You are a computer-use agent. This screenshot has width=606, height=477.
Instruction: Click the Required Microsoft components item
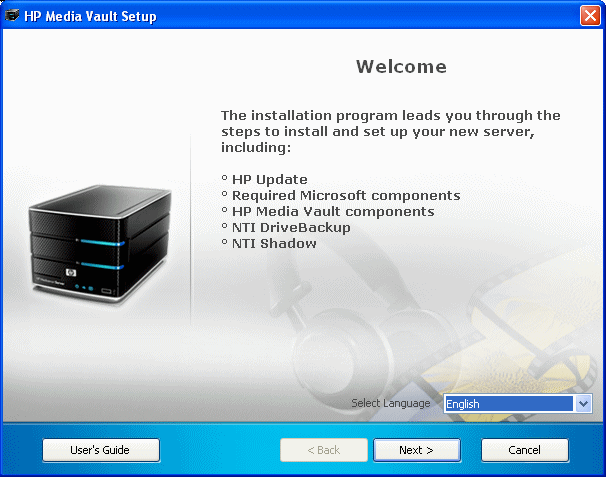click(x=345, y=196)
